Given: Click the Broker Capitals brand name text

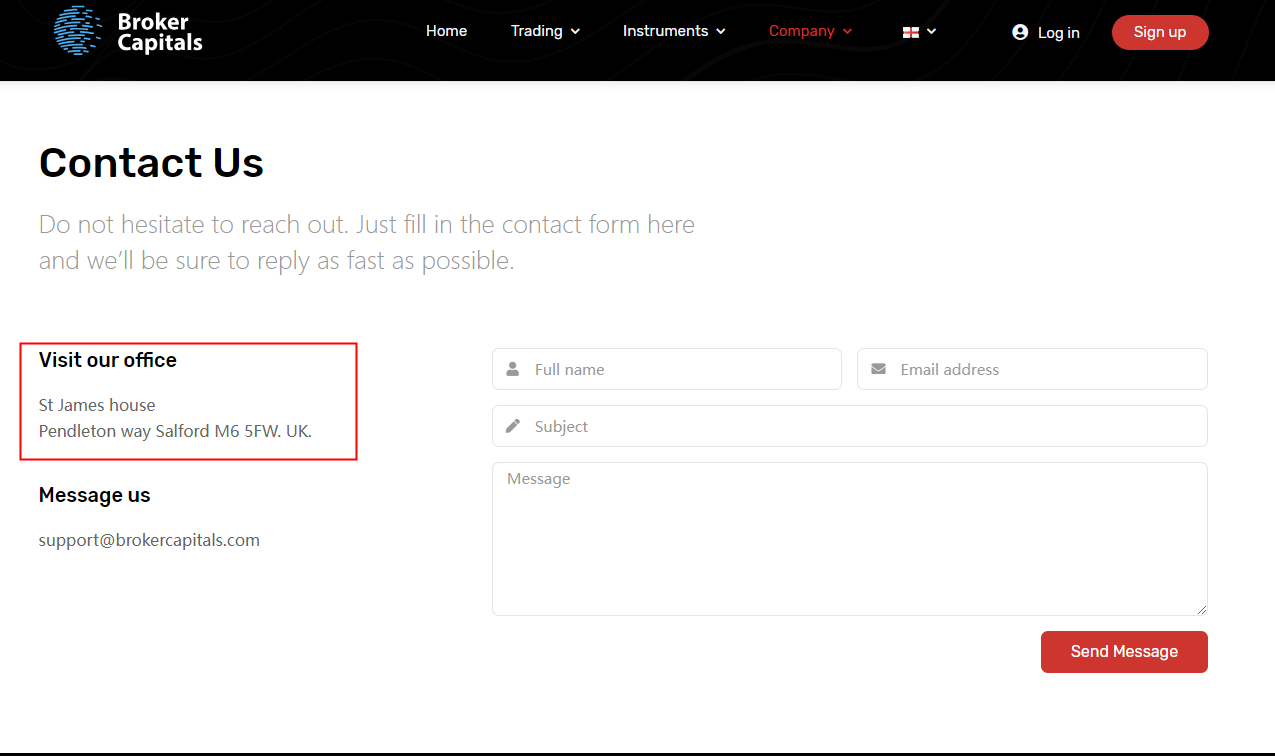Looking at the screenshot, I should [160, 32].
